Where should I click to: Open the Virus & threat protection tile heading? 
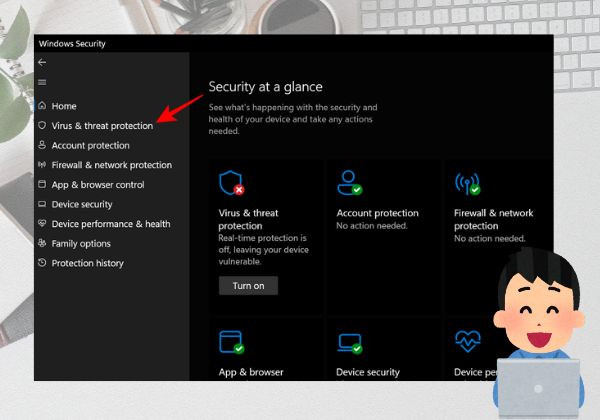[x=248, y=219]
